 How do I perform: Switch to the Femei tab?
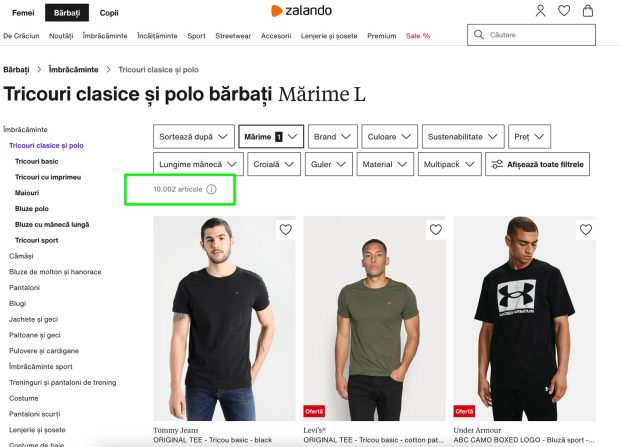[x=23, y=13]
